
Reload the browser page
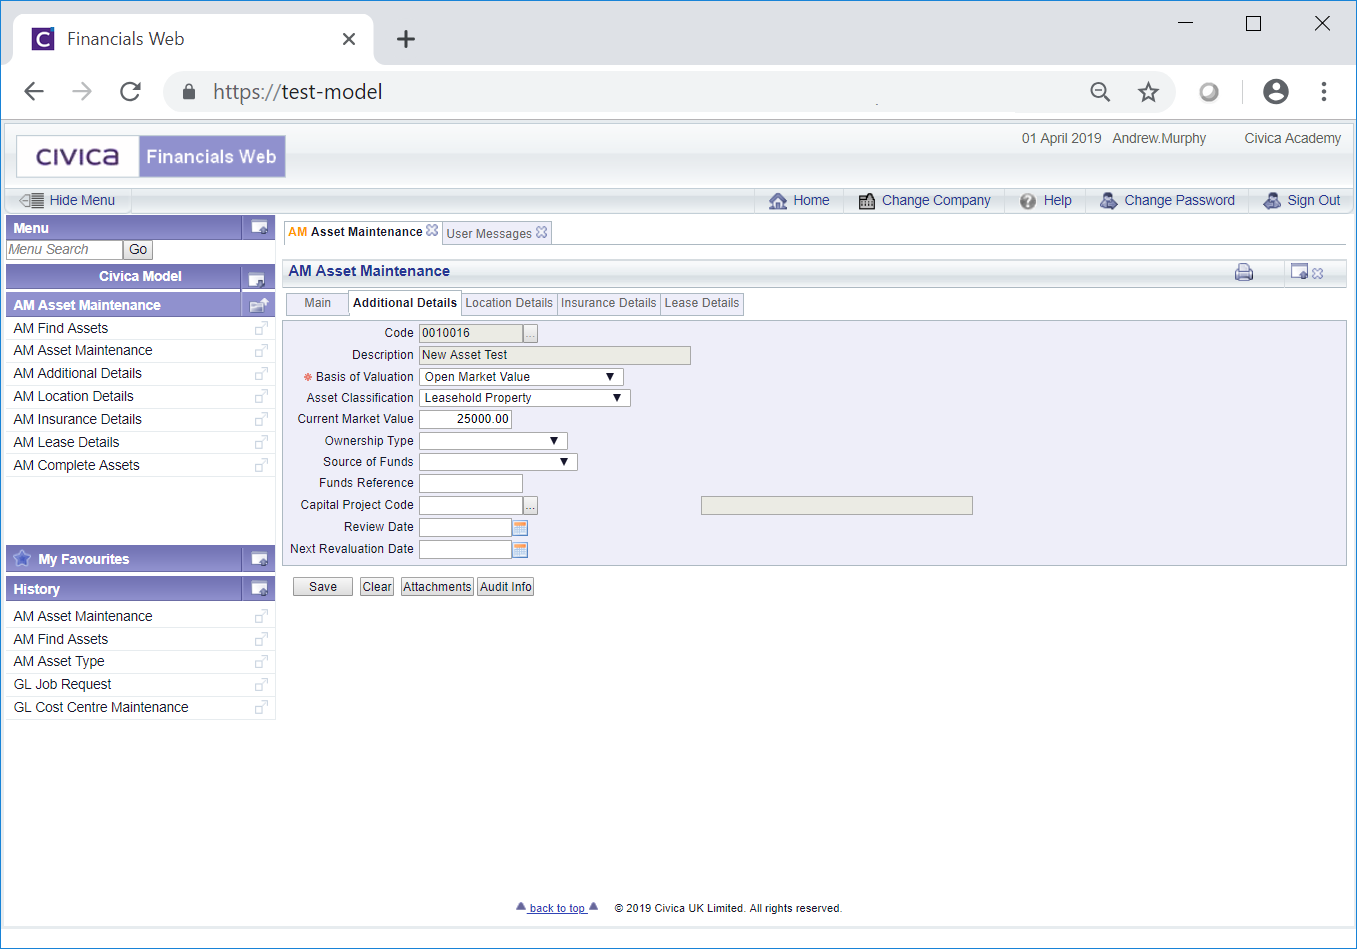pyautogui.click(x=130, y=92)
